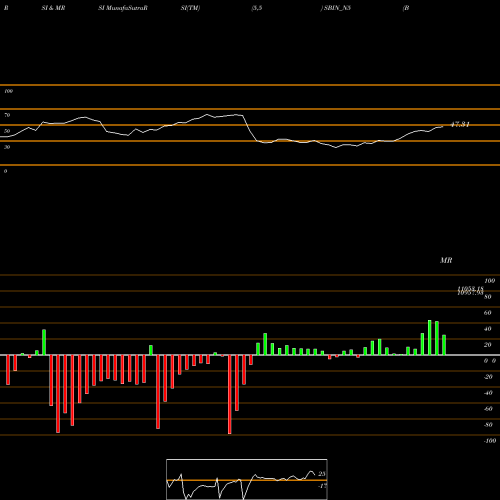Click the MR axis label -40

point(488,393)
